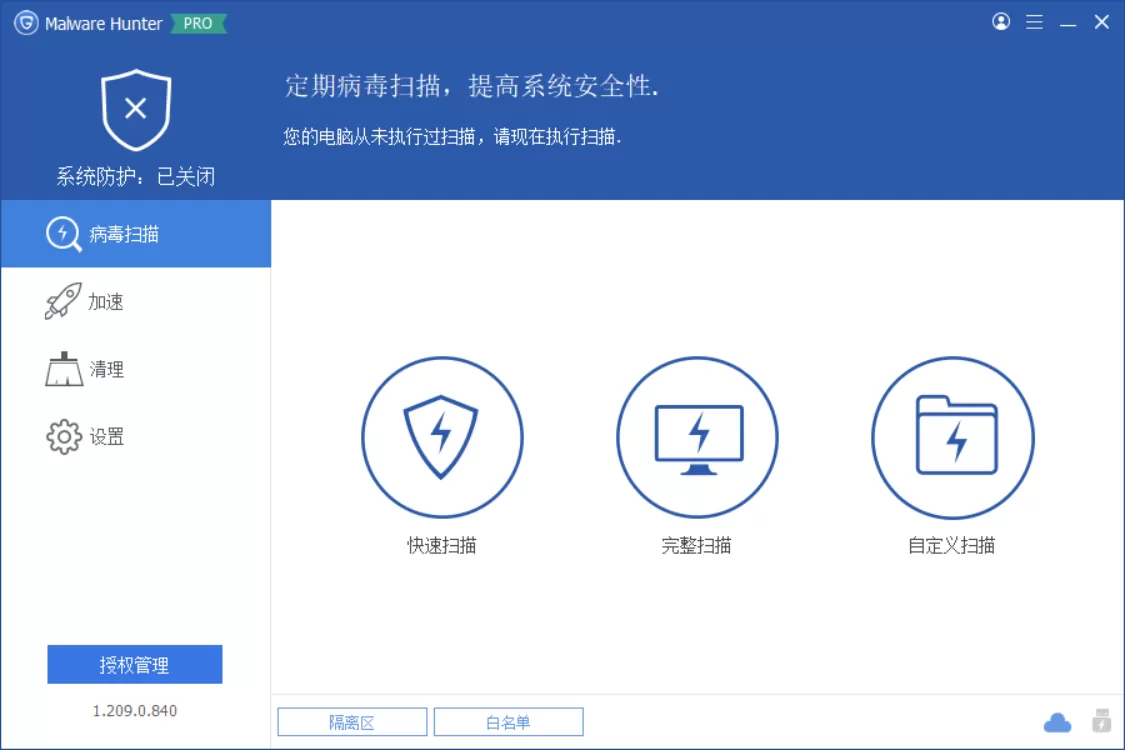Viewport: 1125px width, 750px height.
Task: Click the version number 1.209.0.840
Action: (133, 710)
